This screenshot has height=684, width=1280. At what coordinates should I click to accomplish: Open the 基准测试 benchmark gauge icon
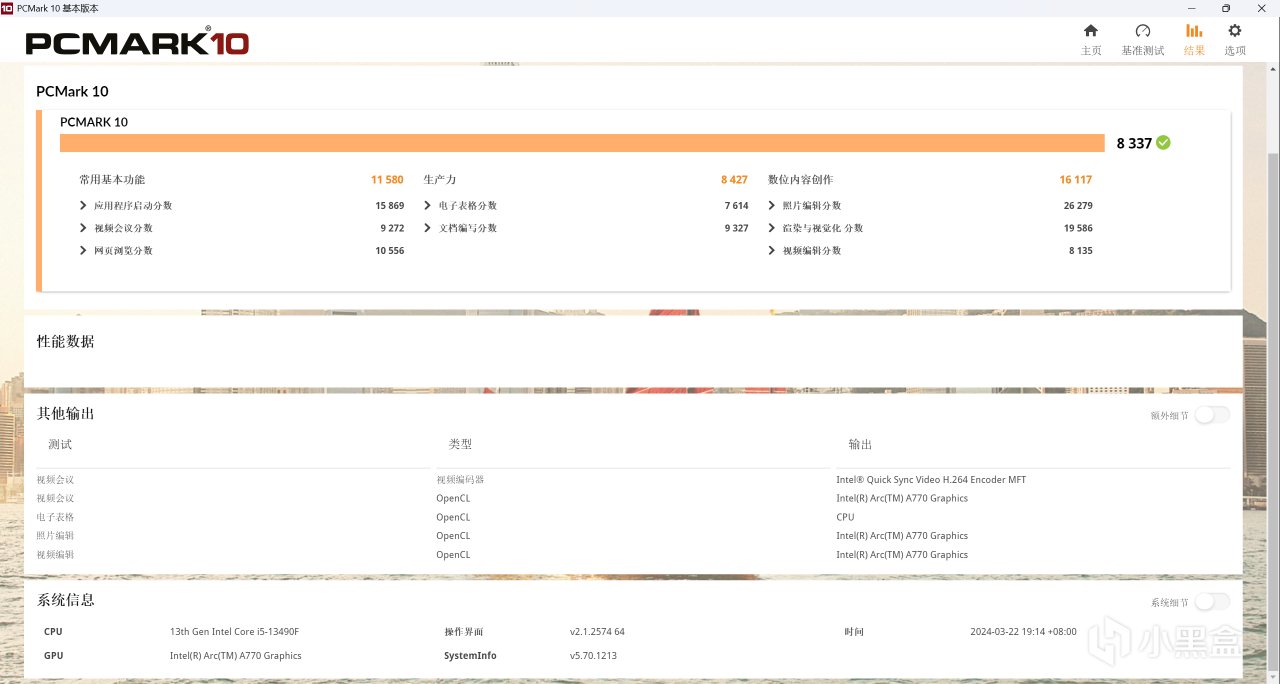(x=1143, y=31)
